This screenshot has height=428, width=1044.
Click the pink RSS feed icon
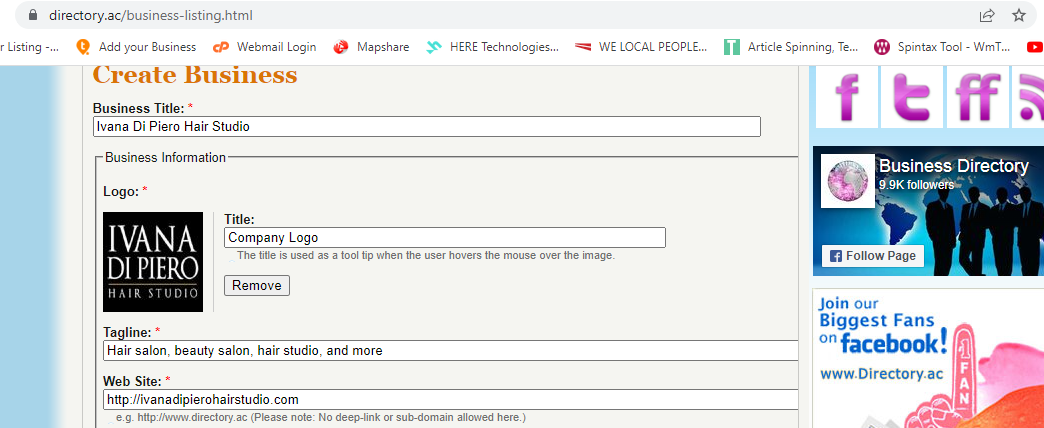tap(1028, 97)
